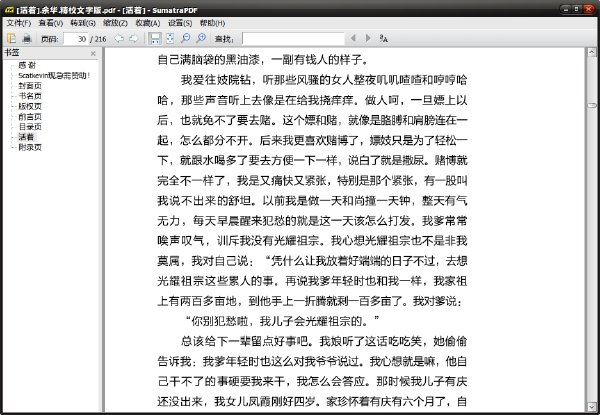Click the Zoom out magnifier icon
This screenshot has width=600, height=415.
click(x=186, y=38)
